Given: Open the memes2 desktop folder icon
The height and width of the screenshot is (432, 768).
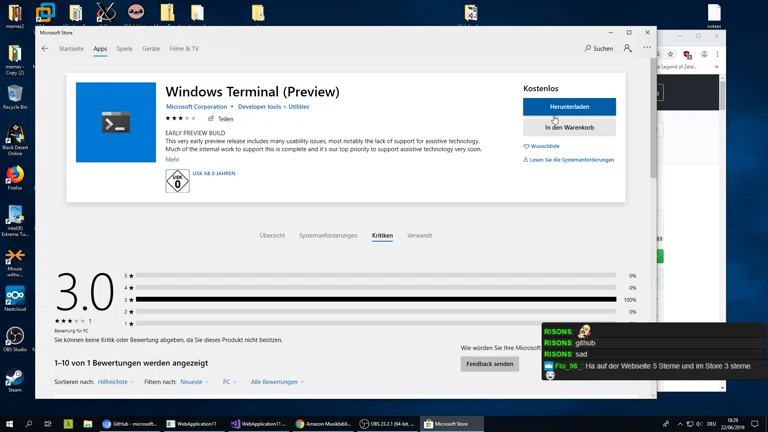Looking at the screenshot, I should pos(15,16).
